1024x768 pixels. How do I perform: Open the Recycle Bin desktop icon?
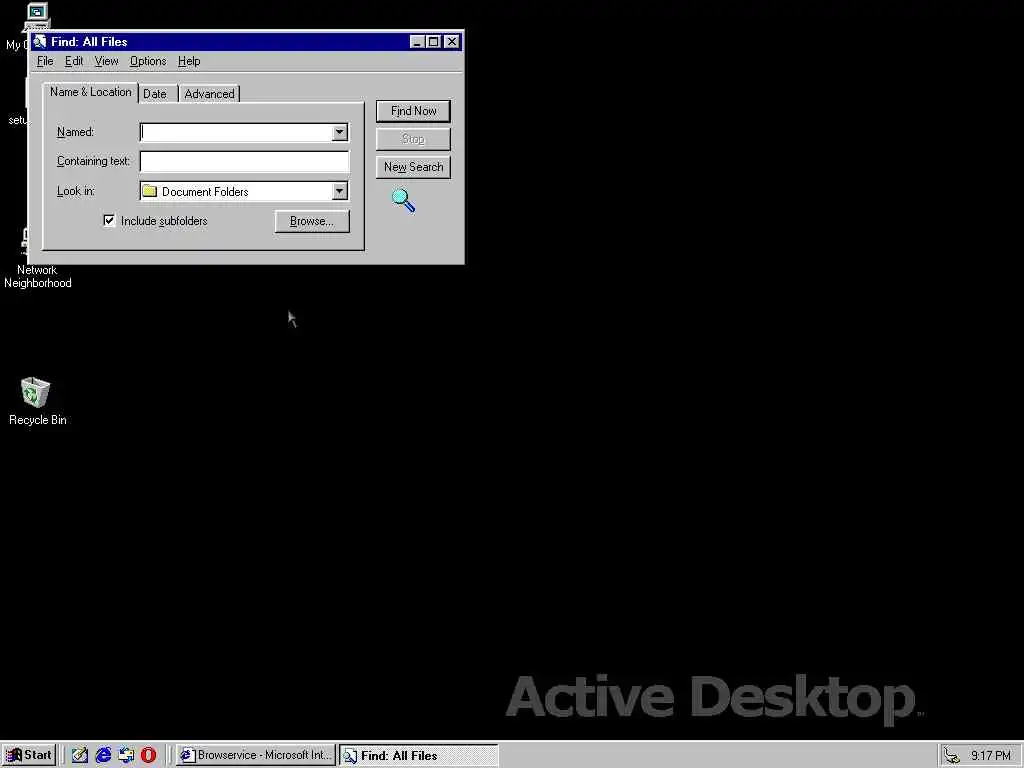tap(35, 392)
